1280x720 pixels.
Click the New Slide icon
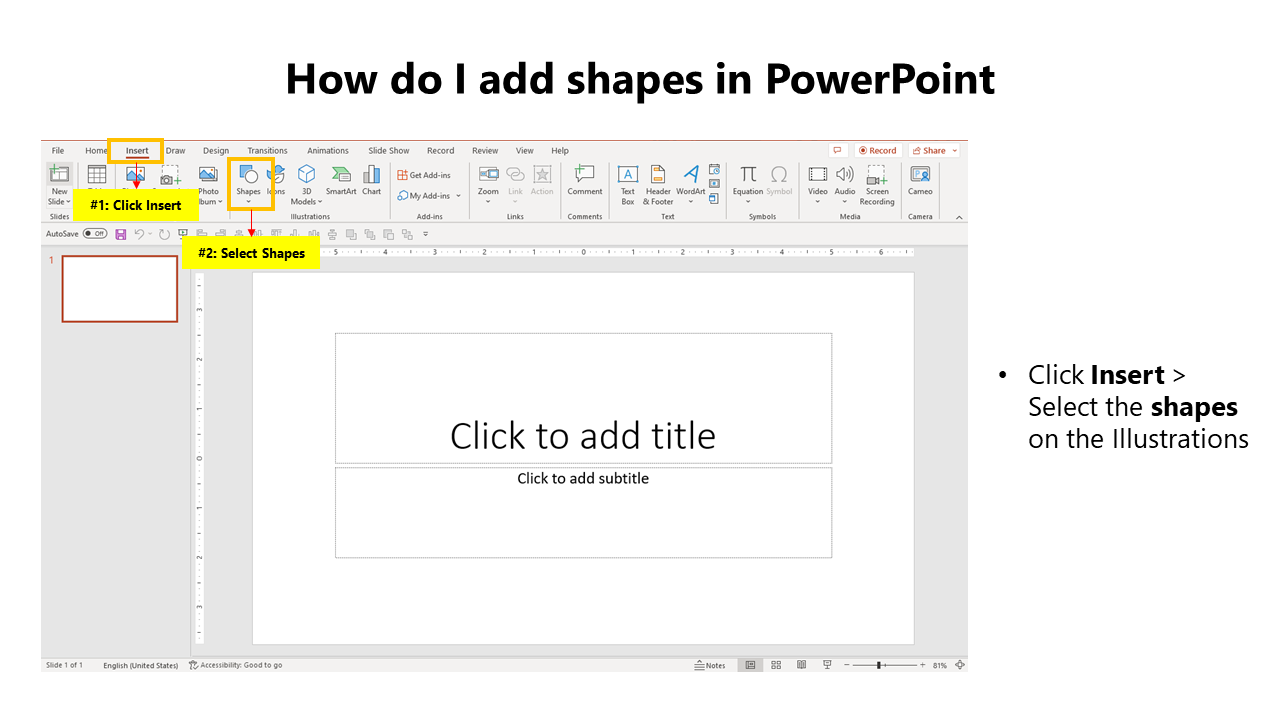[60, 174]
